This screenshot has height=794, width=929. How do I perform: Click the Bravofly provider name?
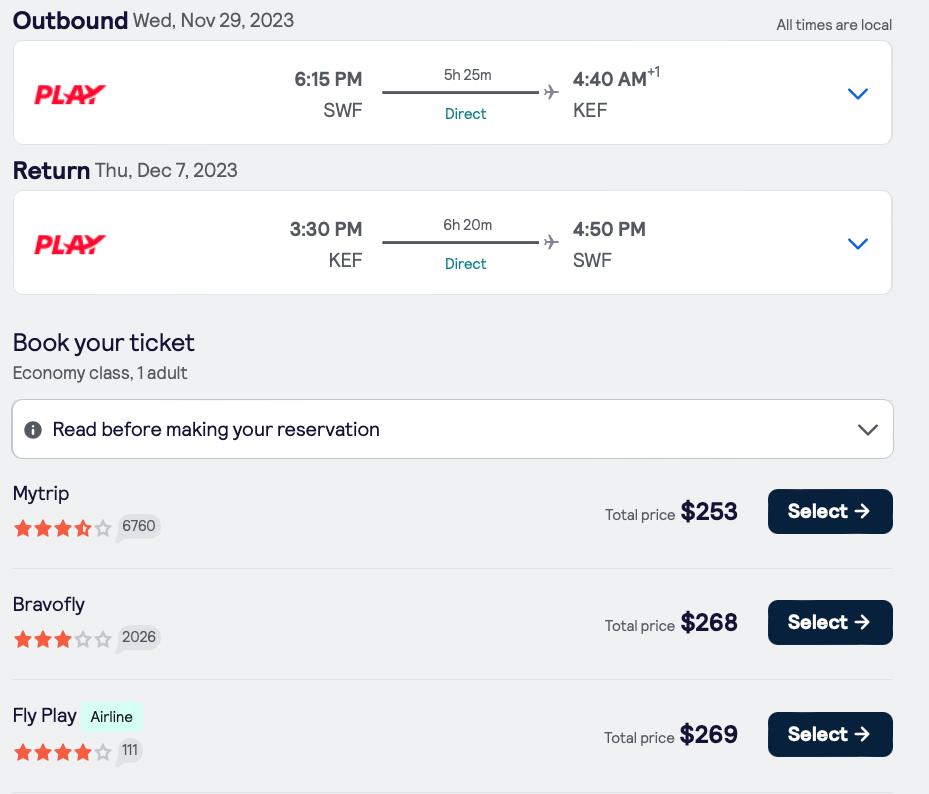click(49, 604)
